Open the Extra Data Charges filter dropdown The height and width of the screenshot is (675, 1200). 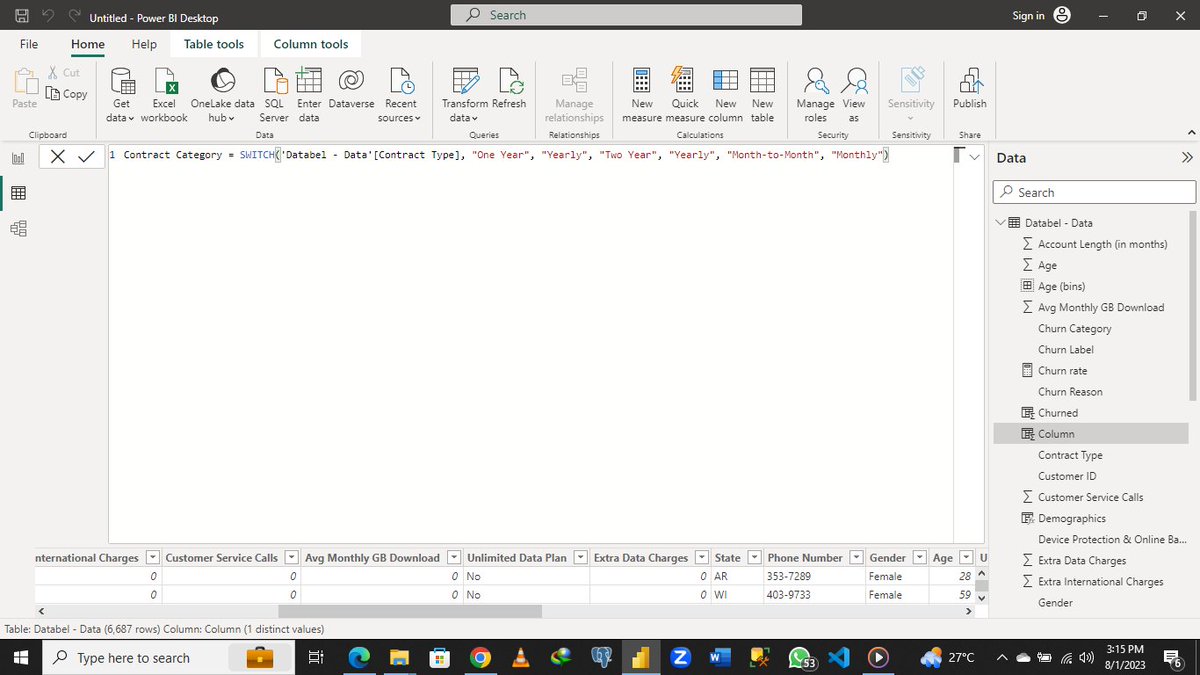pyautogui.click(x=703, y=557)
